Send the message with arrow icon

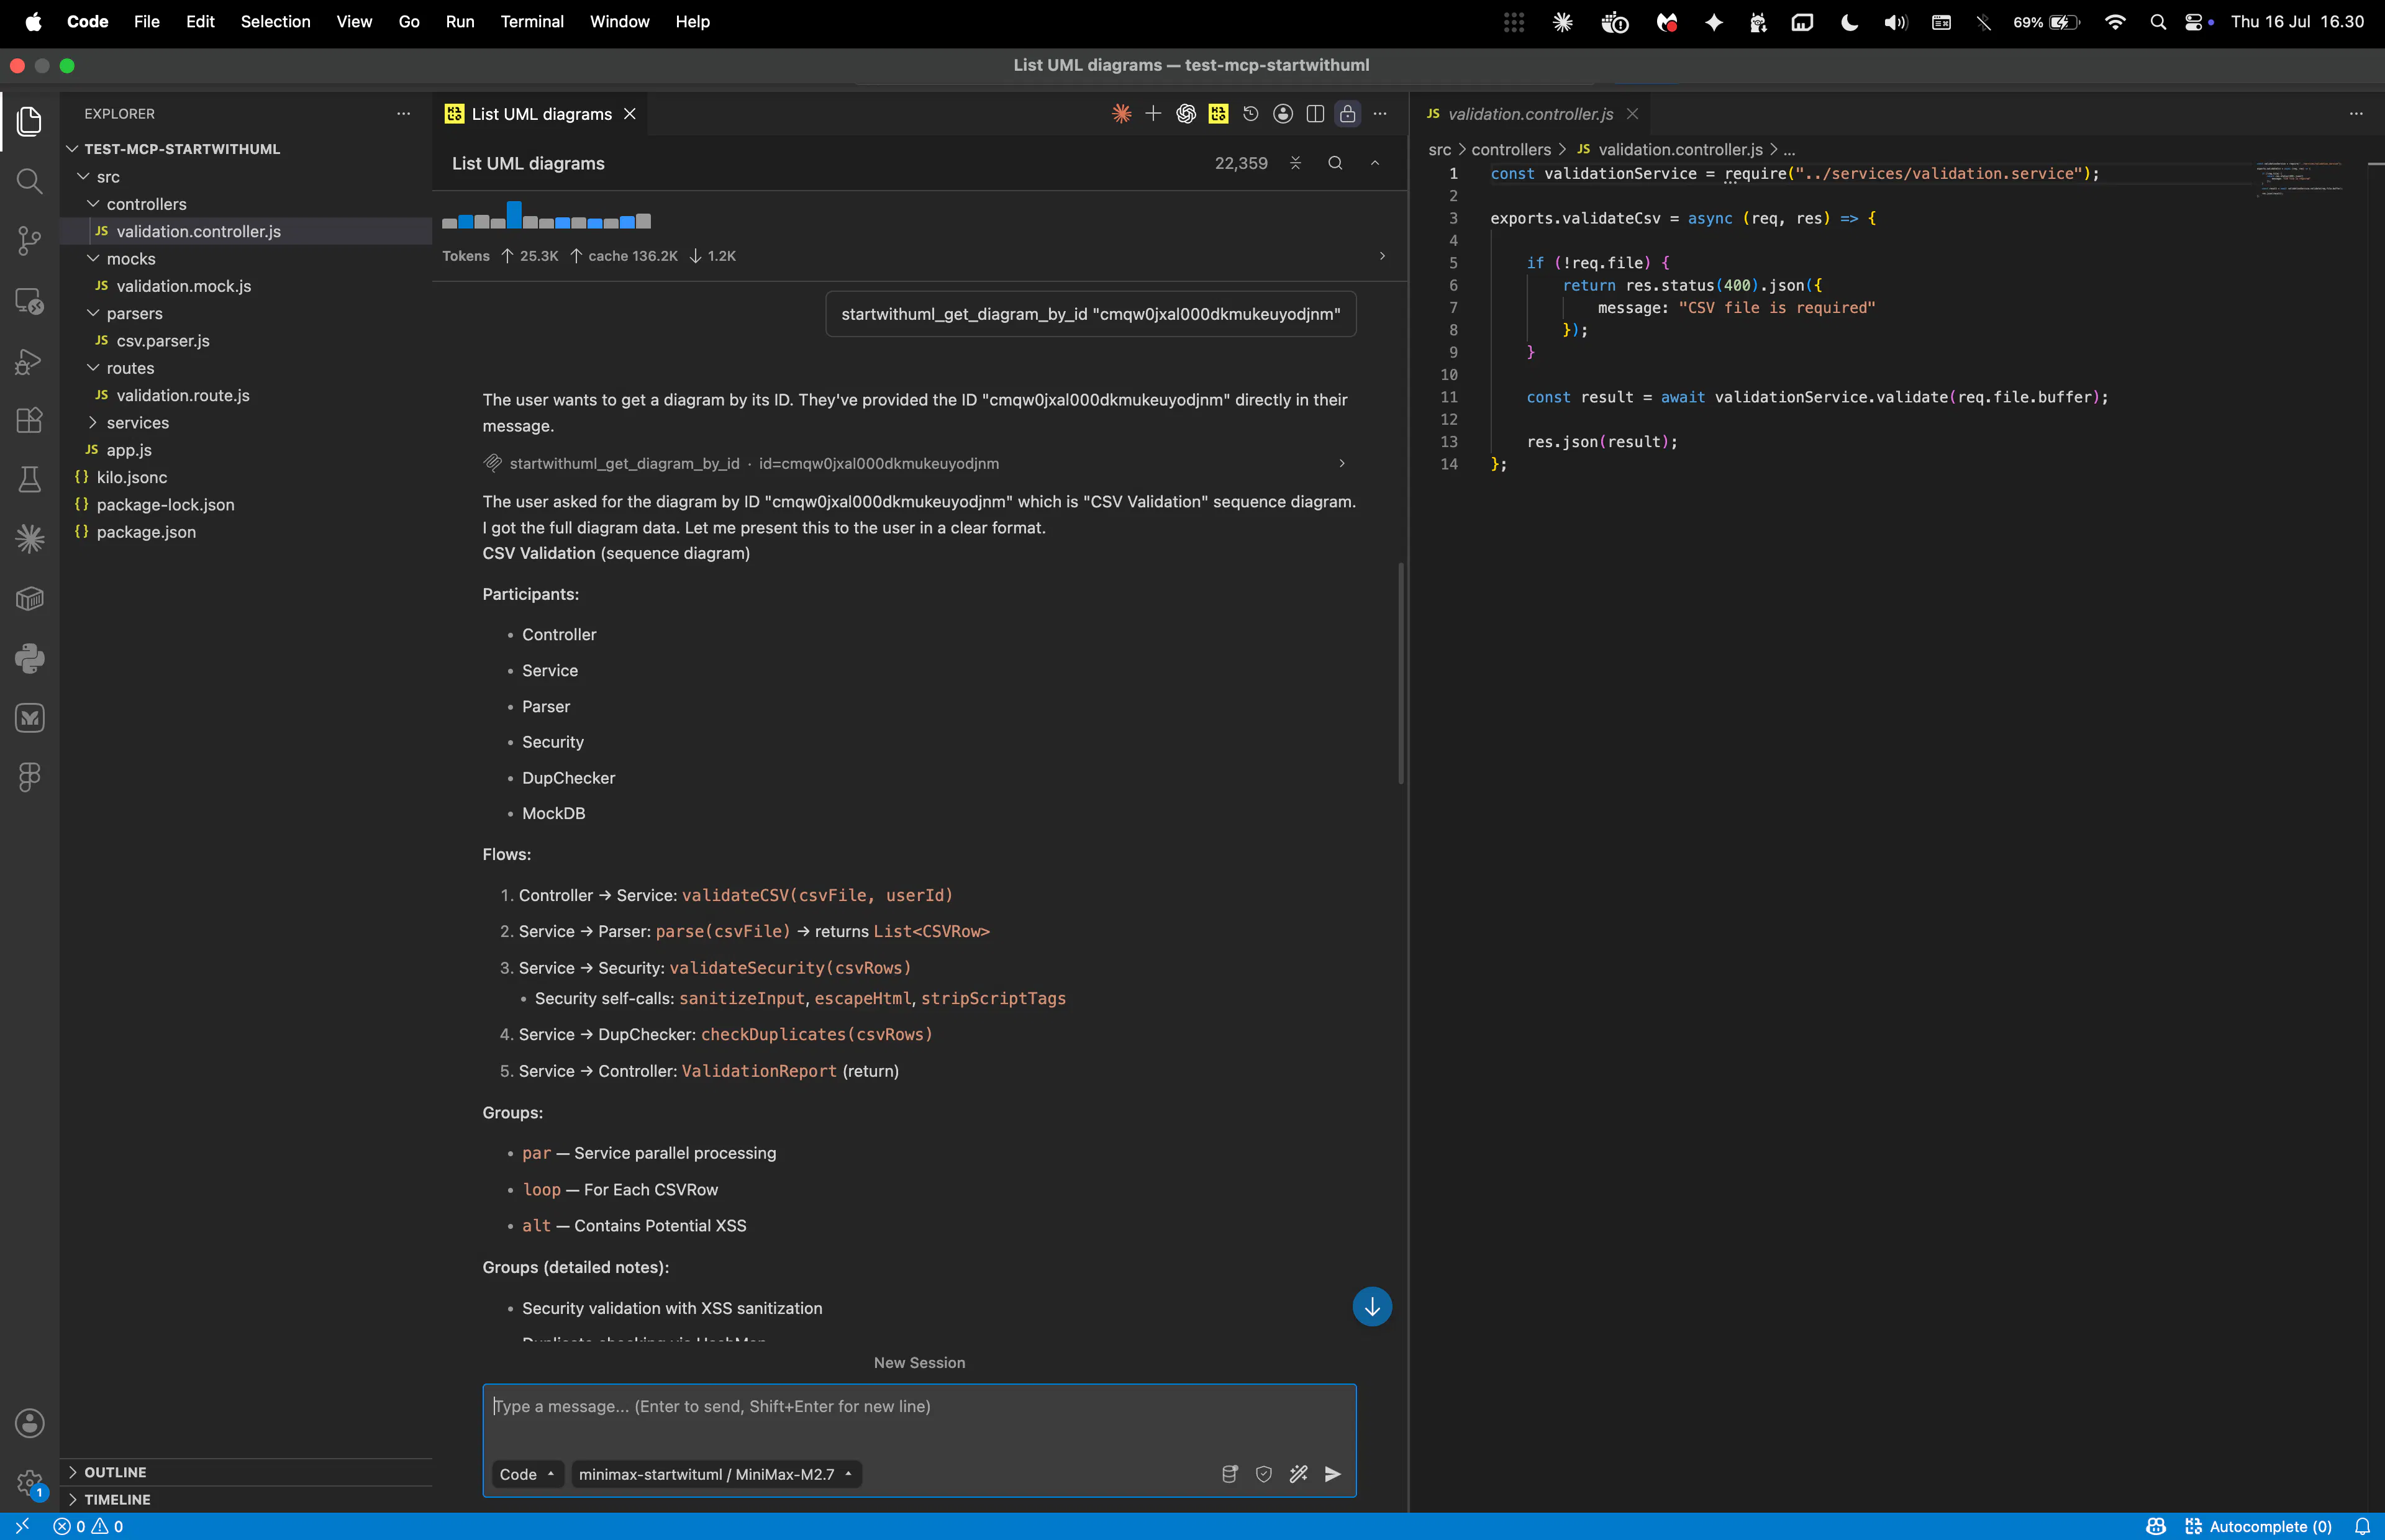coord(1332,1474)
